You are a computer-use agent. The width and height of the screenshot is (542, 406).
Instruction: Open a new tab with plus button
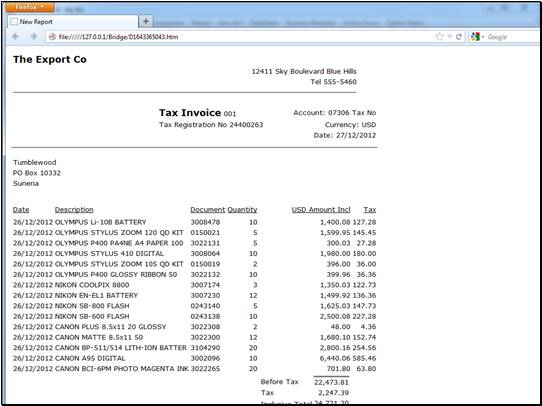click(146, 21)
